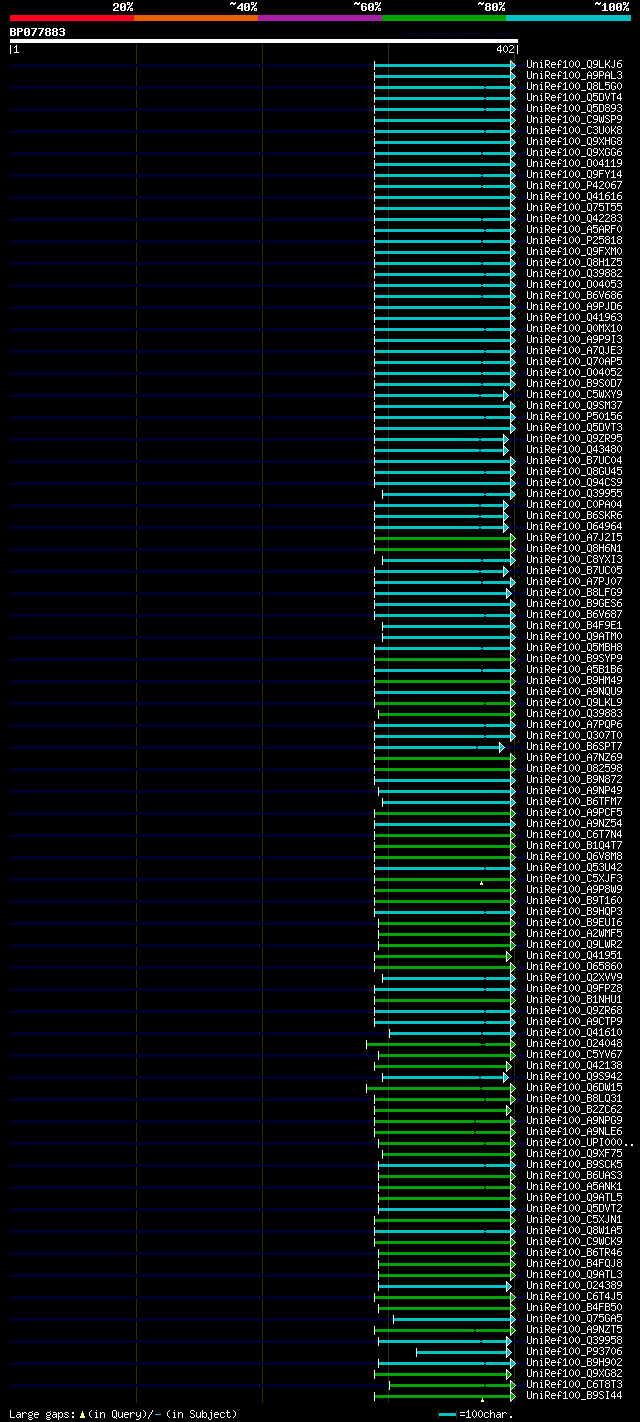Select the UniRef100_Q5MBH8 label
Image resolution: width=640 pixels, height=1422 pixels.
coord(574,647)
